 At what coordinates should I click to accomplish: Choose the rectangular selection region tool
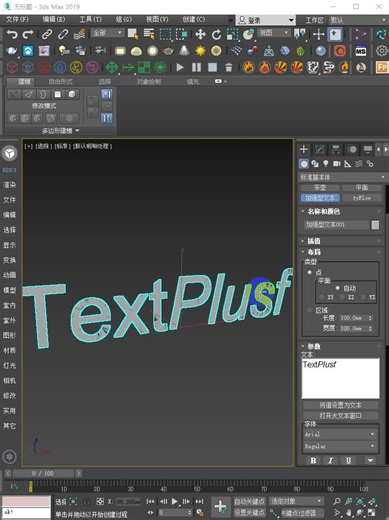coord(165,34)
